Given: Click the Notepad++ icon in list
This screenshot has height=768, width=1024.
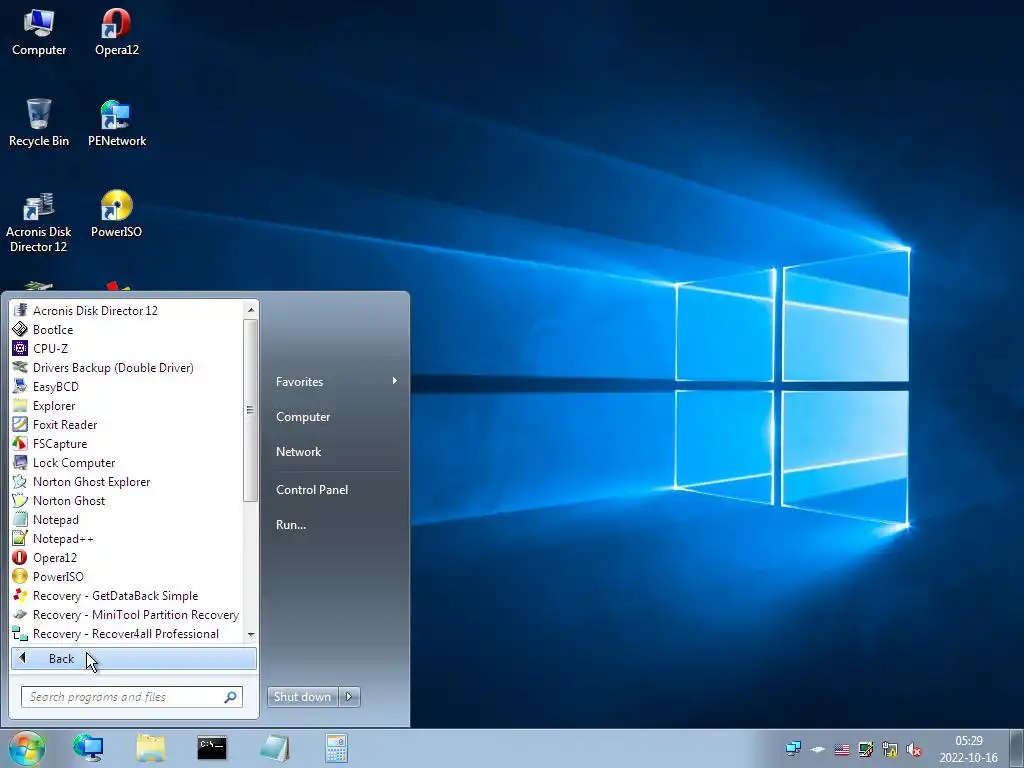Looking at the screenshot, I should click(x=20, y=538).
